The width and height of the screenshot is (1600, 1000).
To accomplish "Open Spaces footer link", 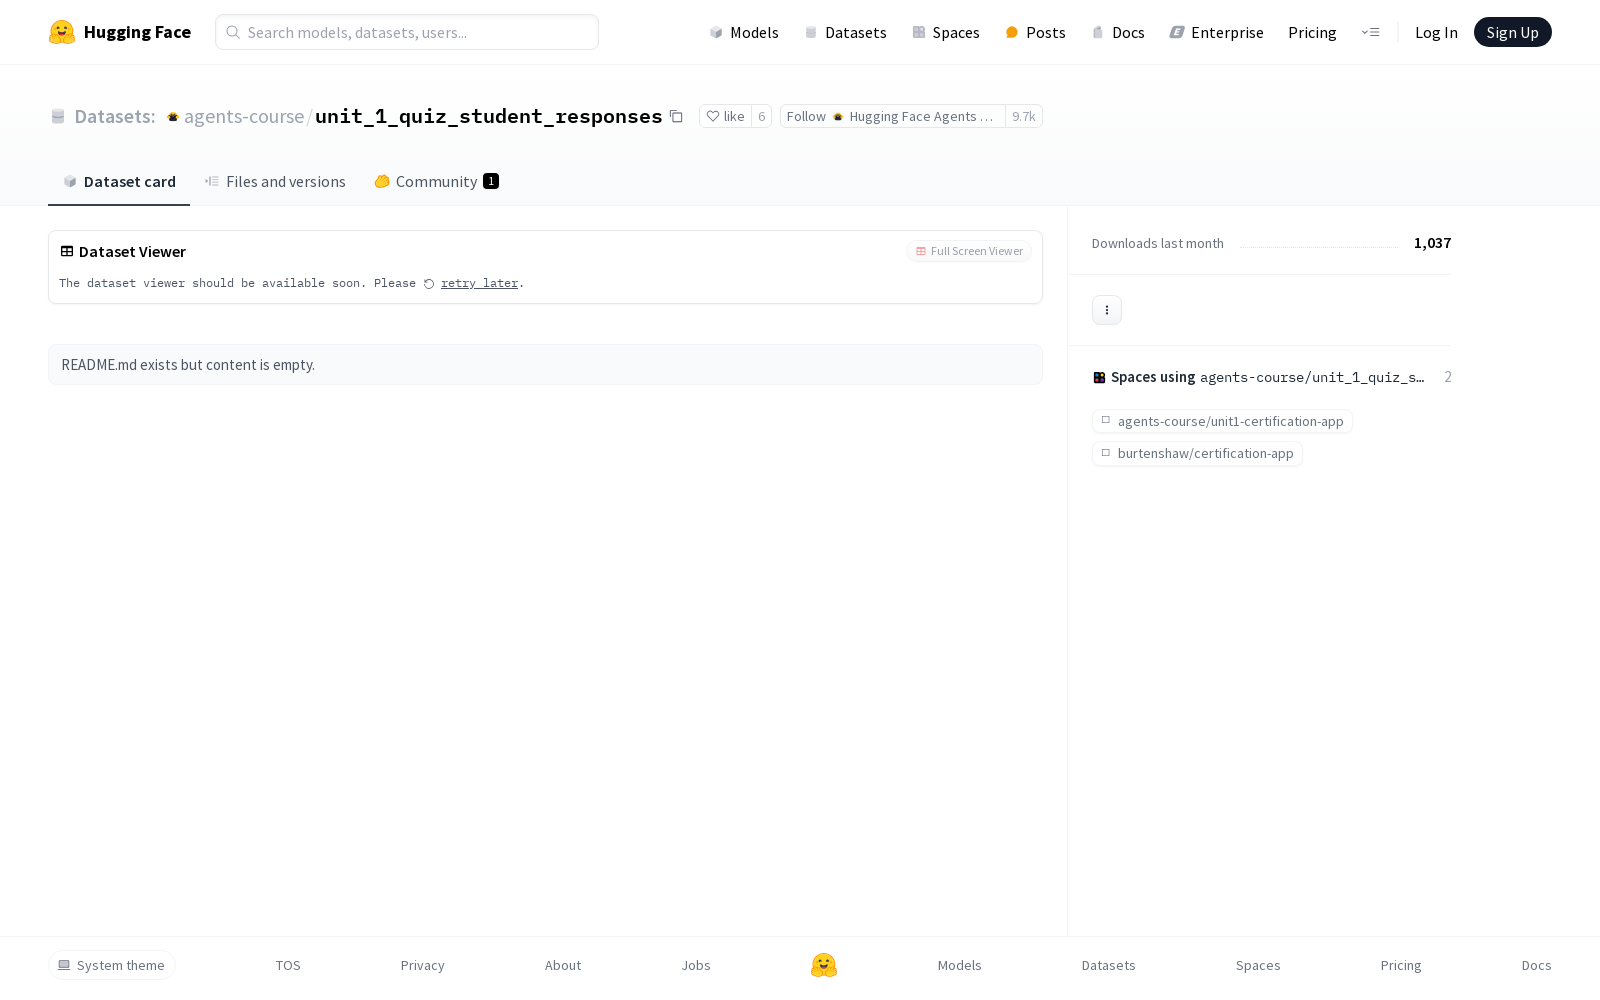I will click(1258, 965).
